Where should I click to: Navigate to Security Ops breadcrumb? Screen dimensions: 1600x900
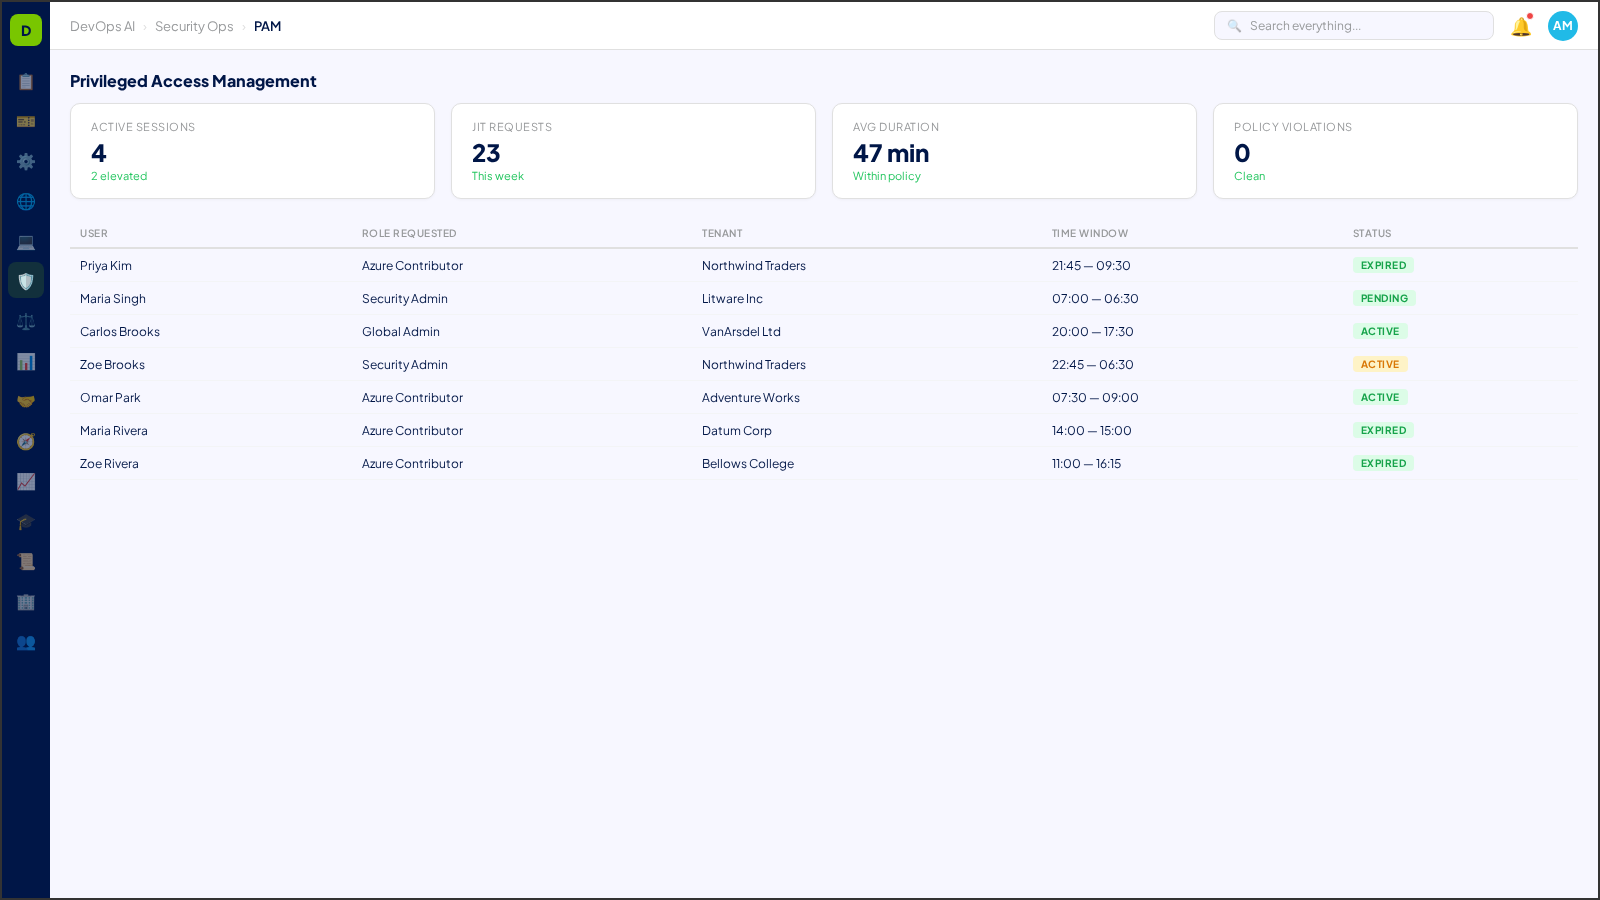194,26
